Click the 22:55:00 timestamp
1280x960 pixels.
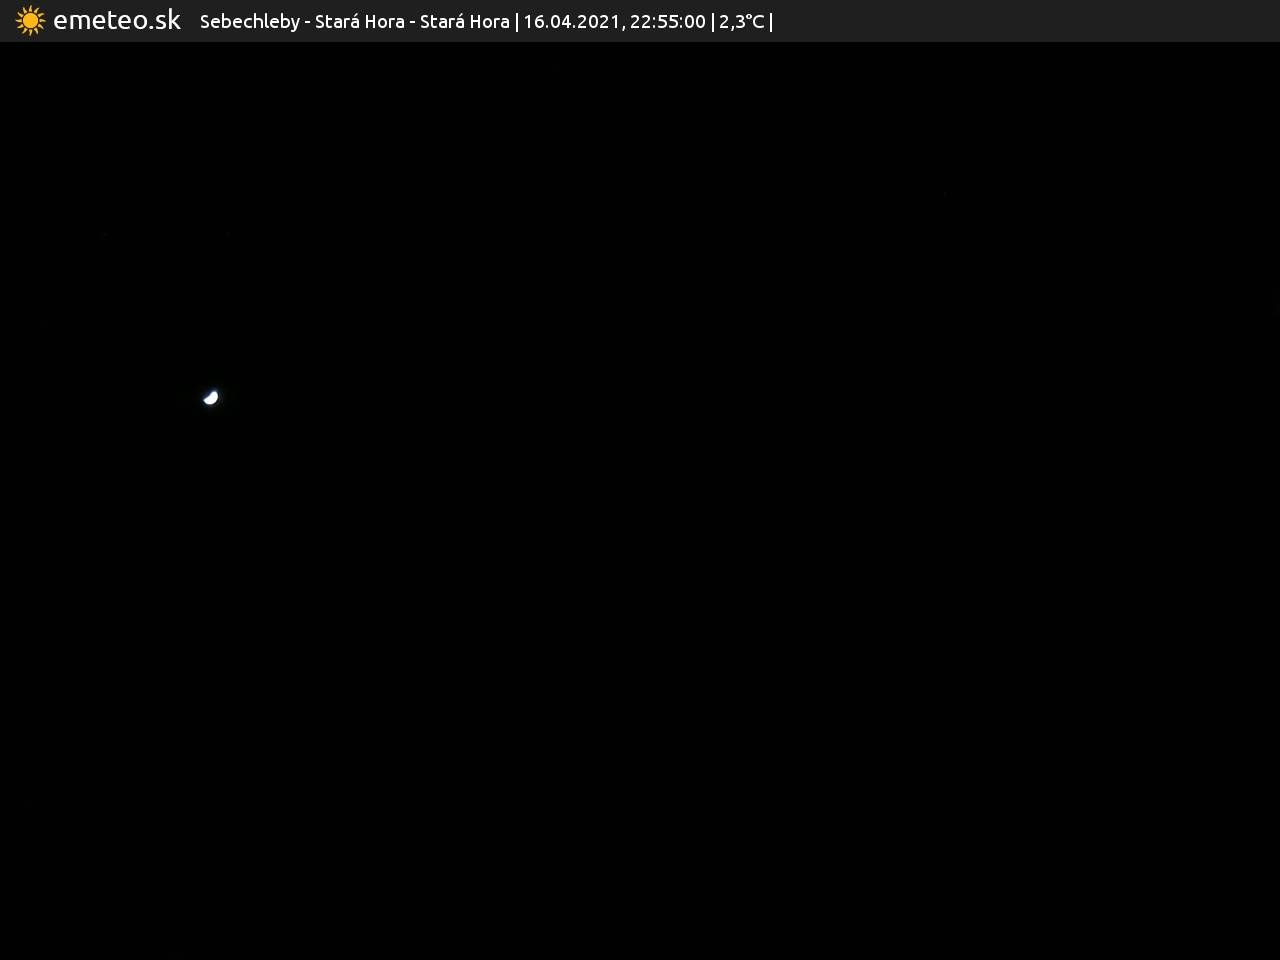(x=667, y=22)
